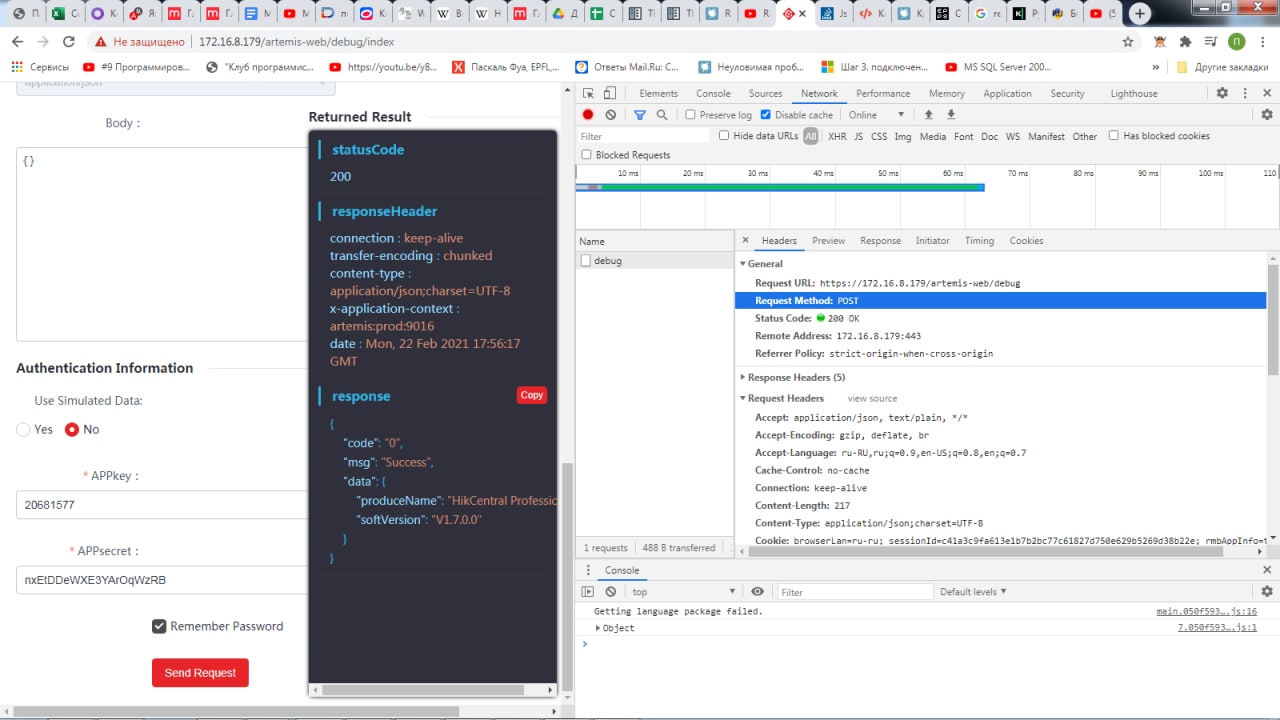Filter requests by XHR type
1280x720 pixels.
[x=837, y=136]
